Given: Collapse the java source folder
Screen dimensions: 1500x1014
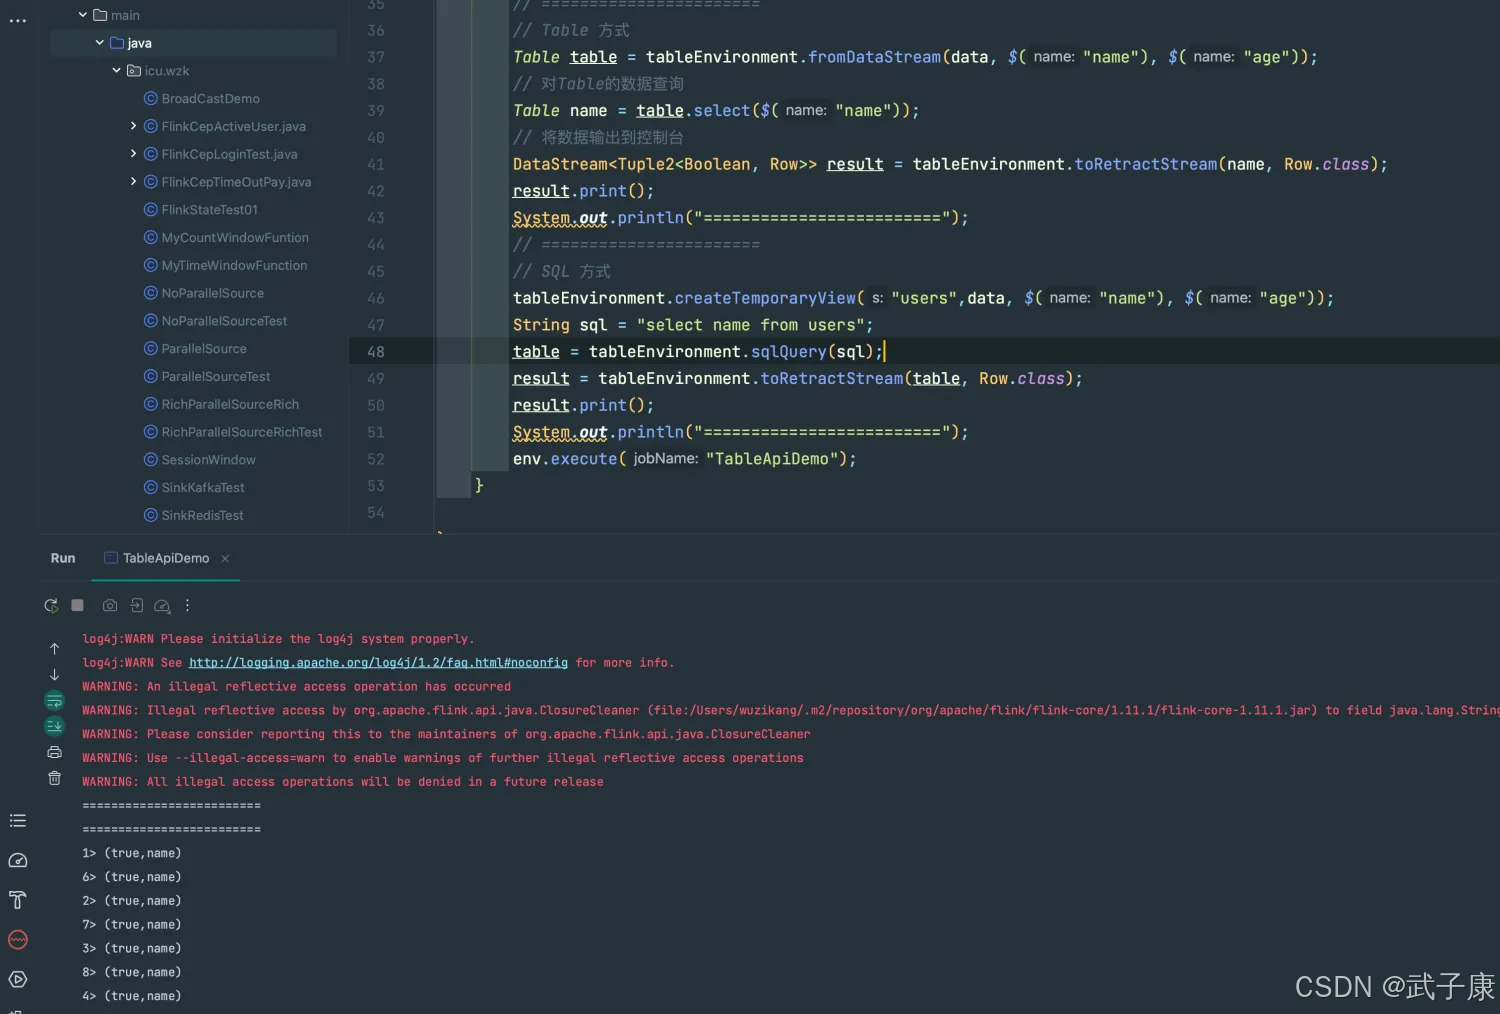Looking at the screenshot, I should tap(100, 43).
